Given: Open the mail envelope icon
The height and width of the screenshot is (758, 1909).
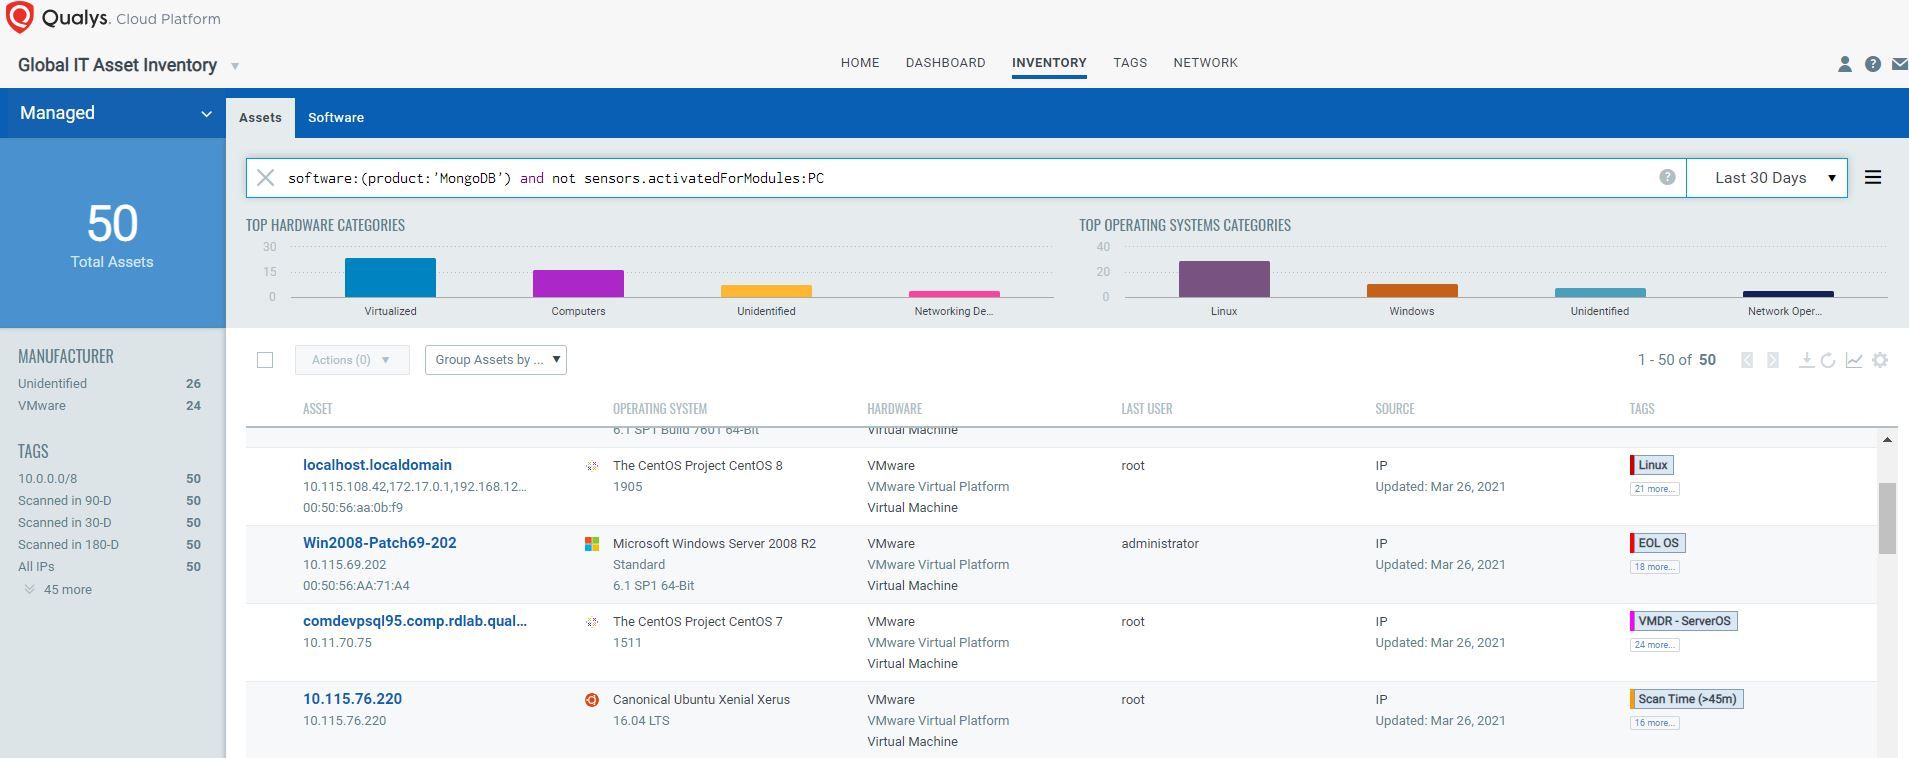Looking at the screenshot, I should pos(1899,64).
